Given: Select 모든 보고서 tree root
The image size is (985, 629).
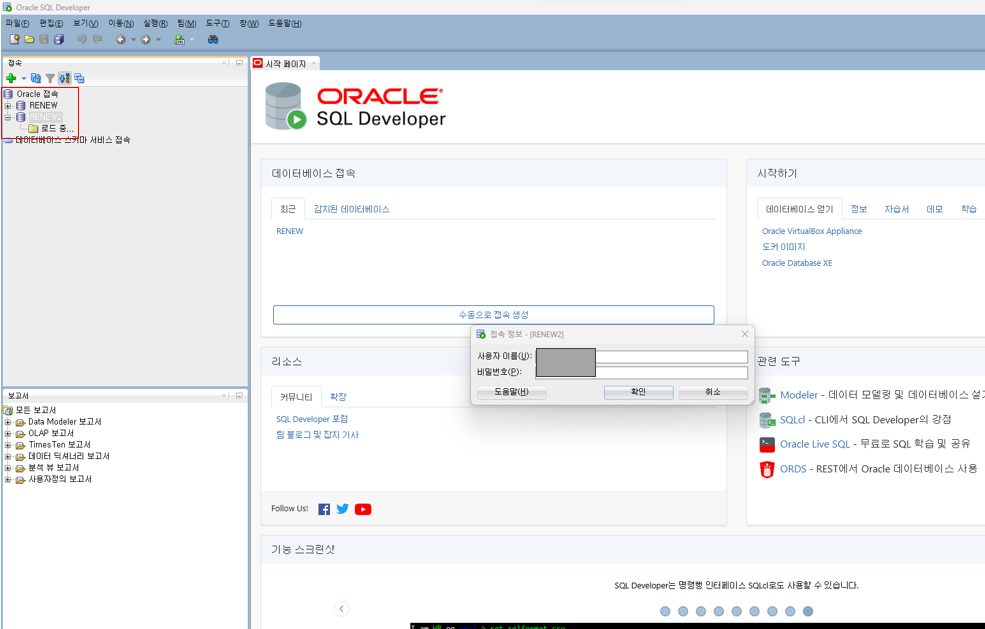Looking at the screenshot, I should pos(35,410).
